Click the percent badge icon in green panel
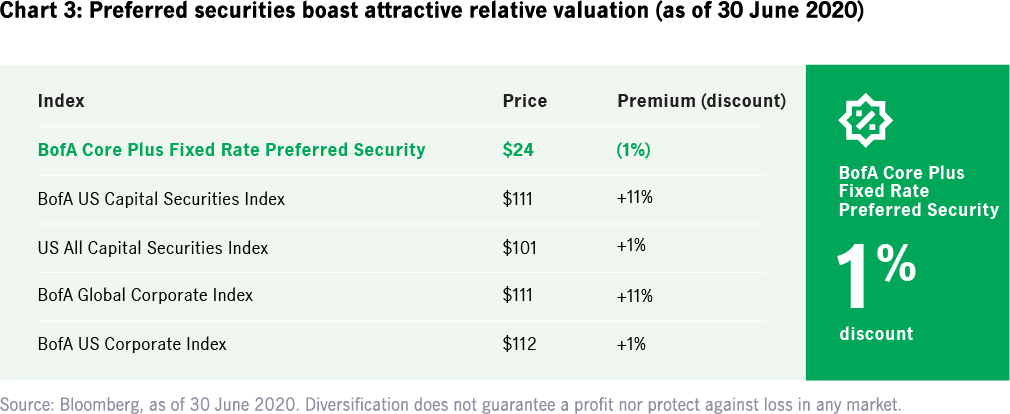 pyautogui.click(x=865, y=121)
